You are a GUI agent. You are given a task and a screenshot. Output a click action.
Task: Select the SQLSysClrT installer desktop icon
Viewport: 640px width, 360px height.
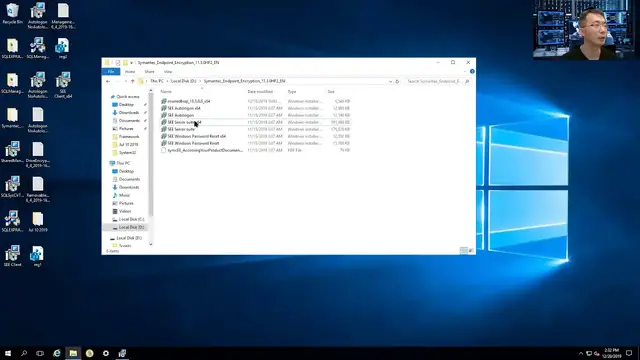coord(12,187)
